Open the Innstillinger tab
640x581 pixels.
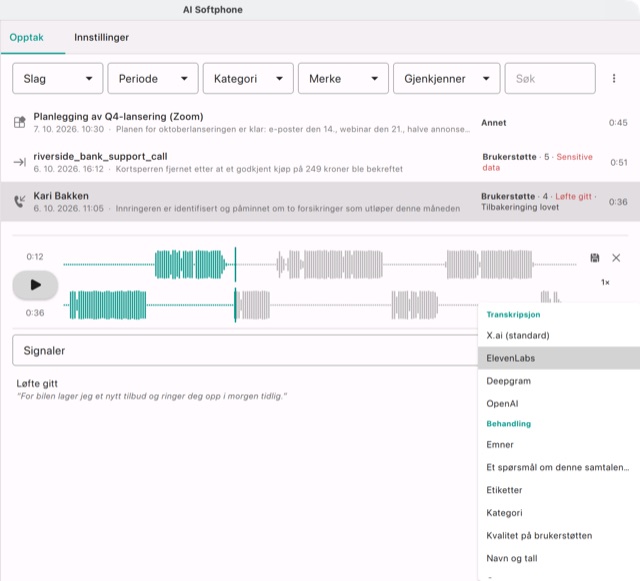101,38
